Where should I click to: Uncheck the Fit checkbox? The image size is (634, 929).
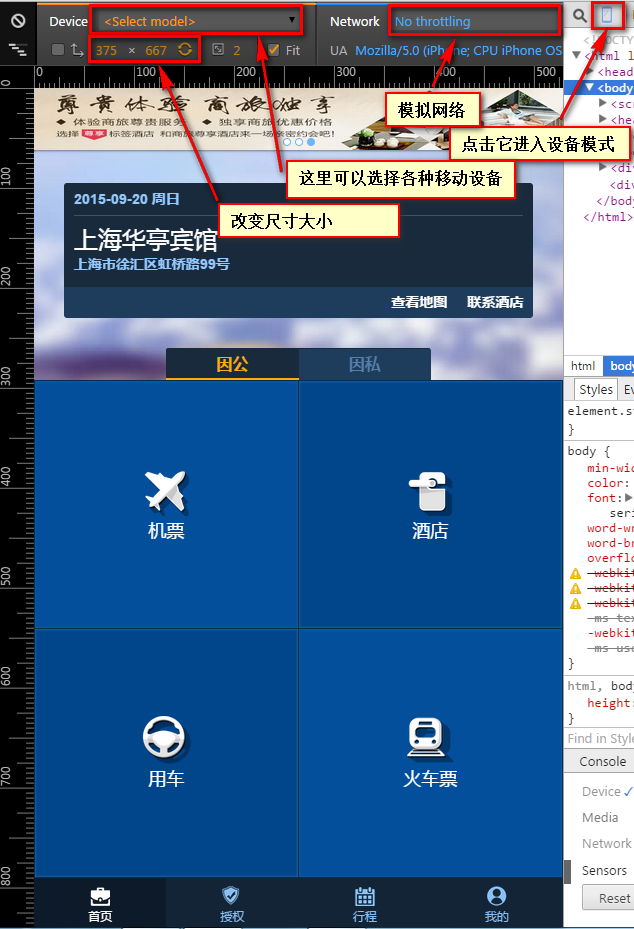(x=273, y=50)
